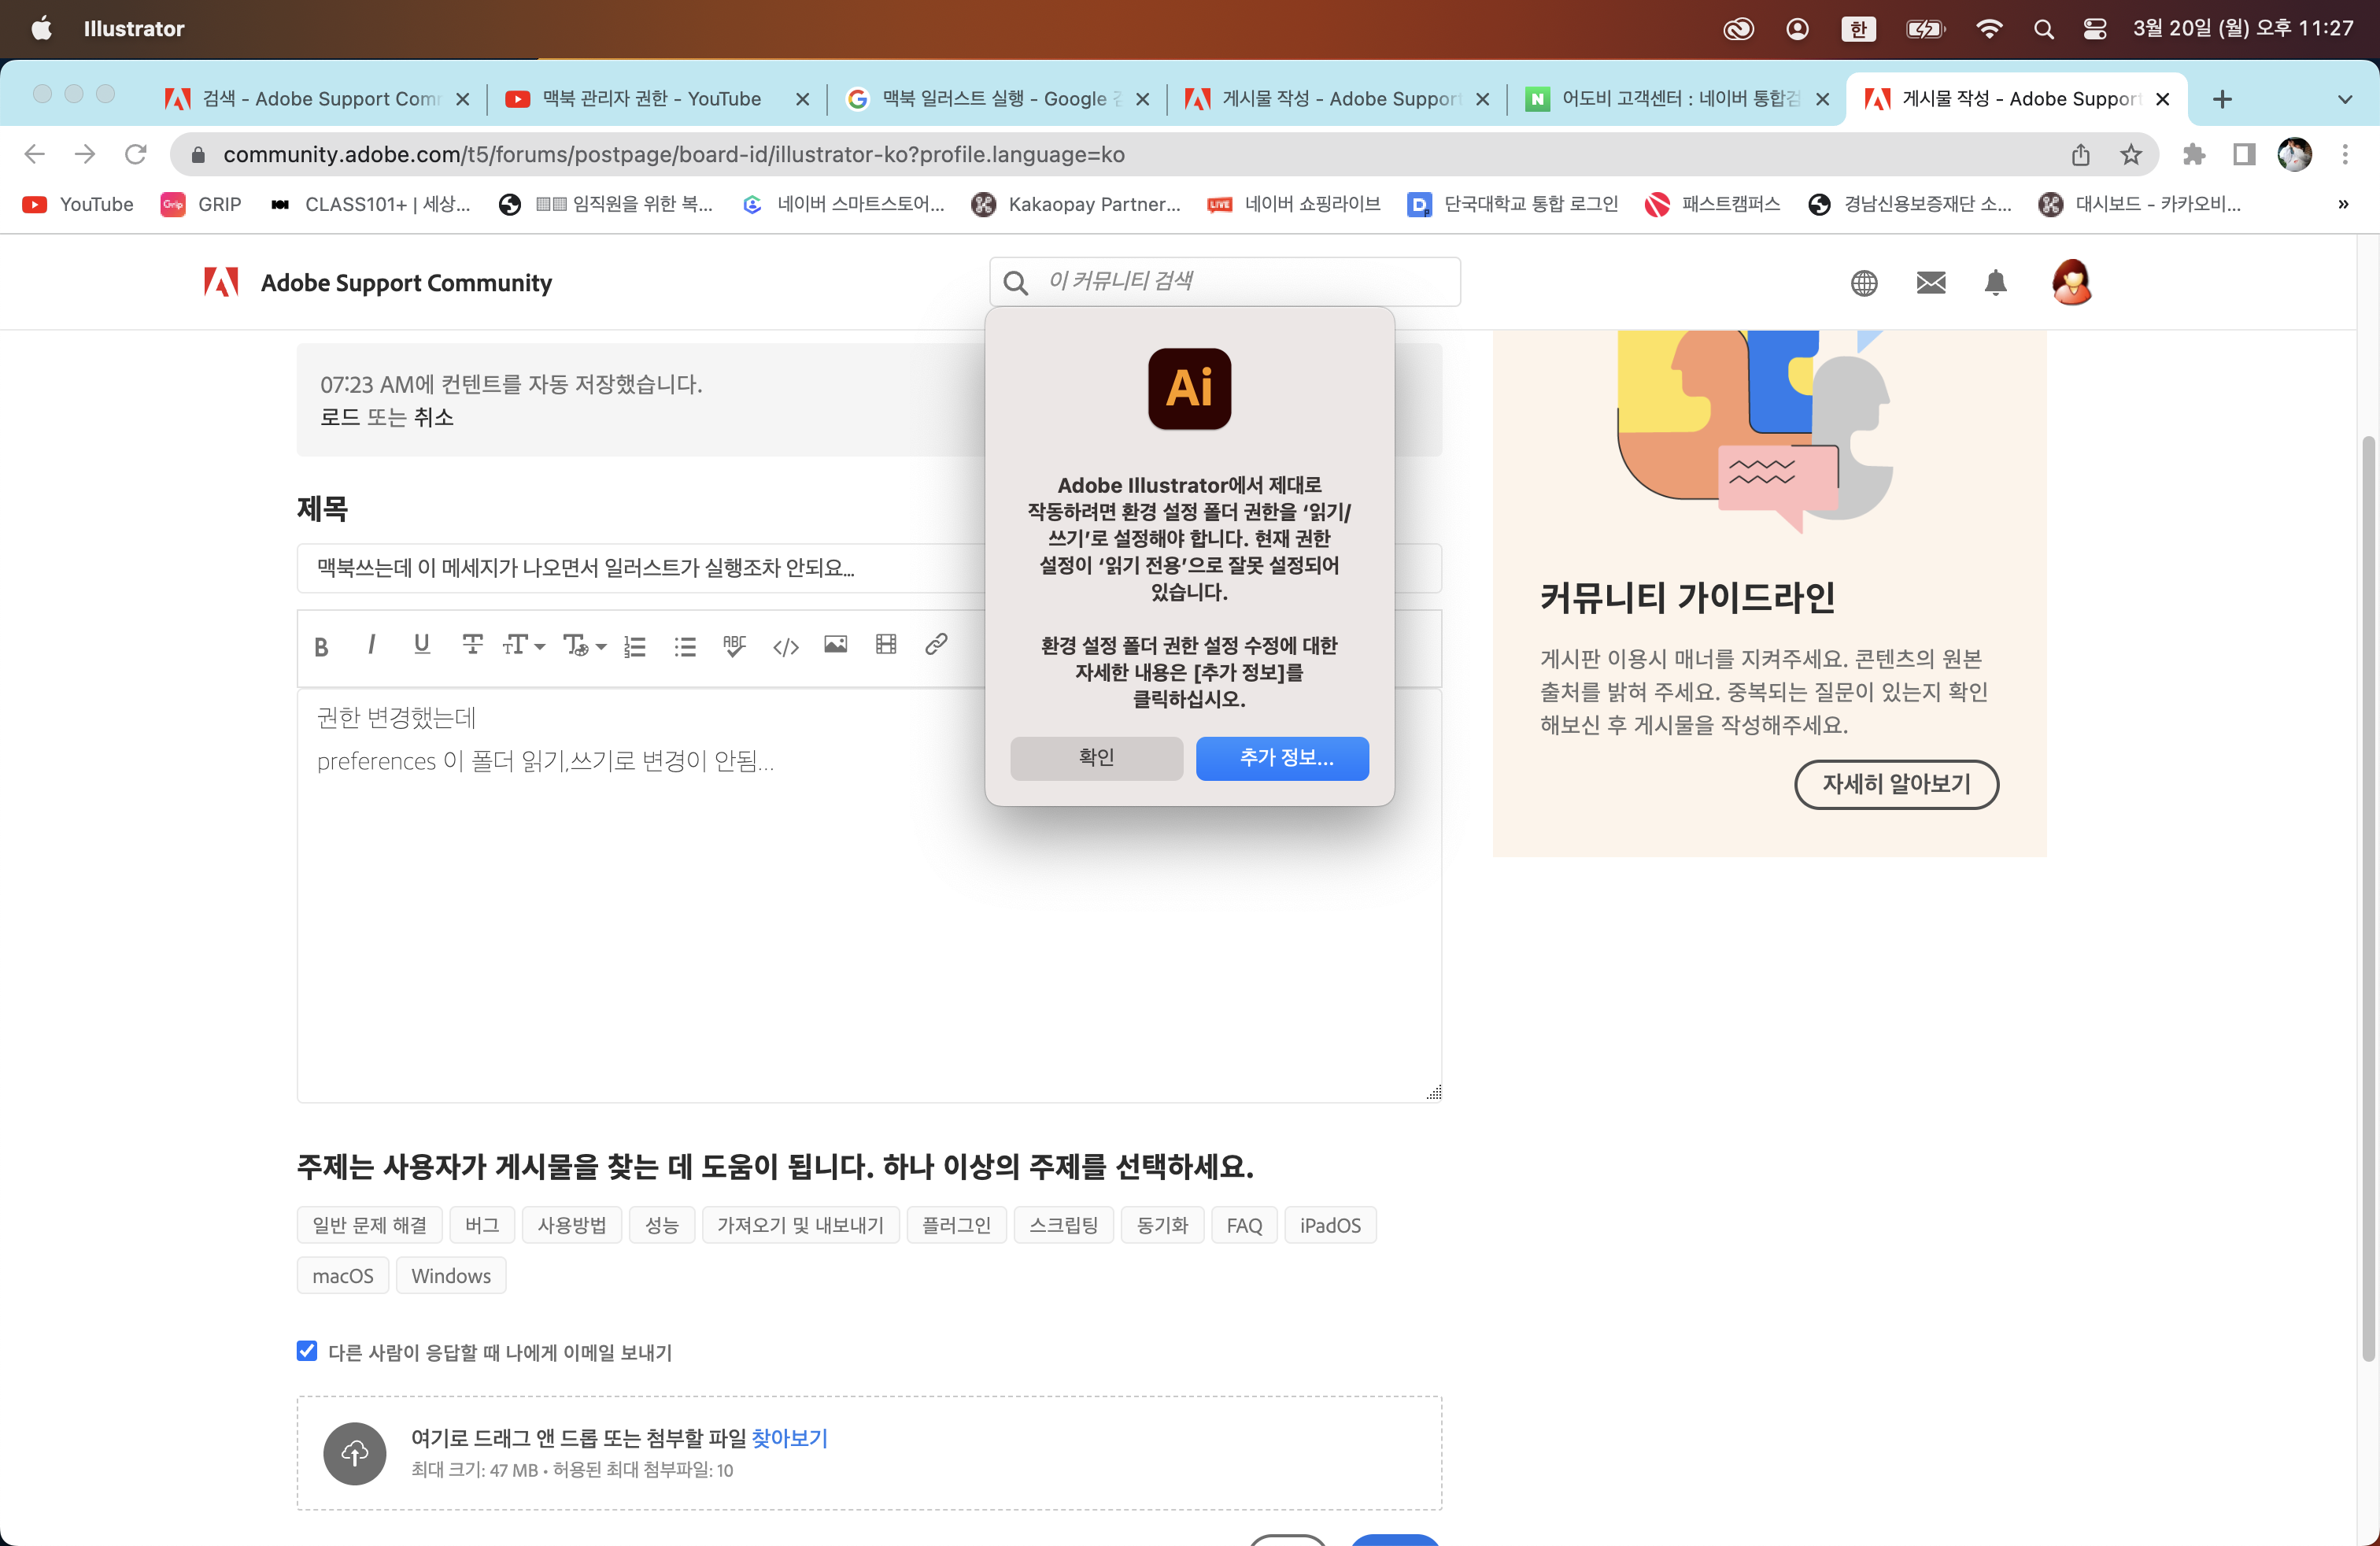2380x1546 pixels.
Task: Insert a numbered list
Action: point(634,646)
